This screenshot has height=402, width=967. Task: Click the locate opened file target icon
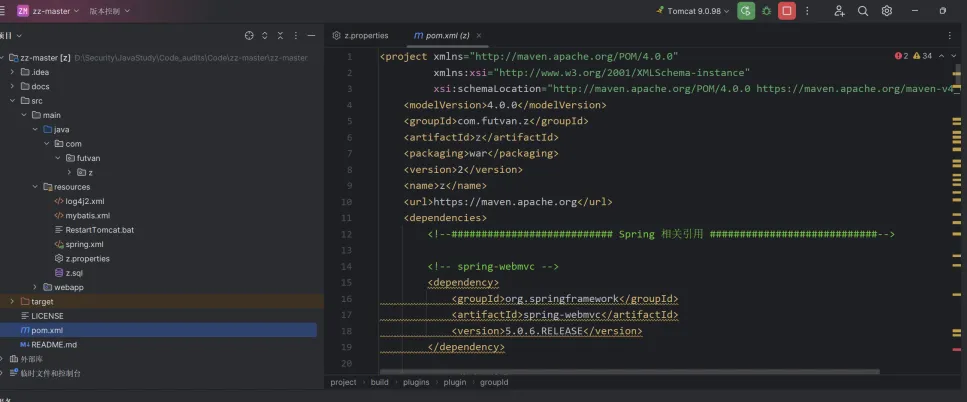tap(249, 36)
